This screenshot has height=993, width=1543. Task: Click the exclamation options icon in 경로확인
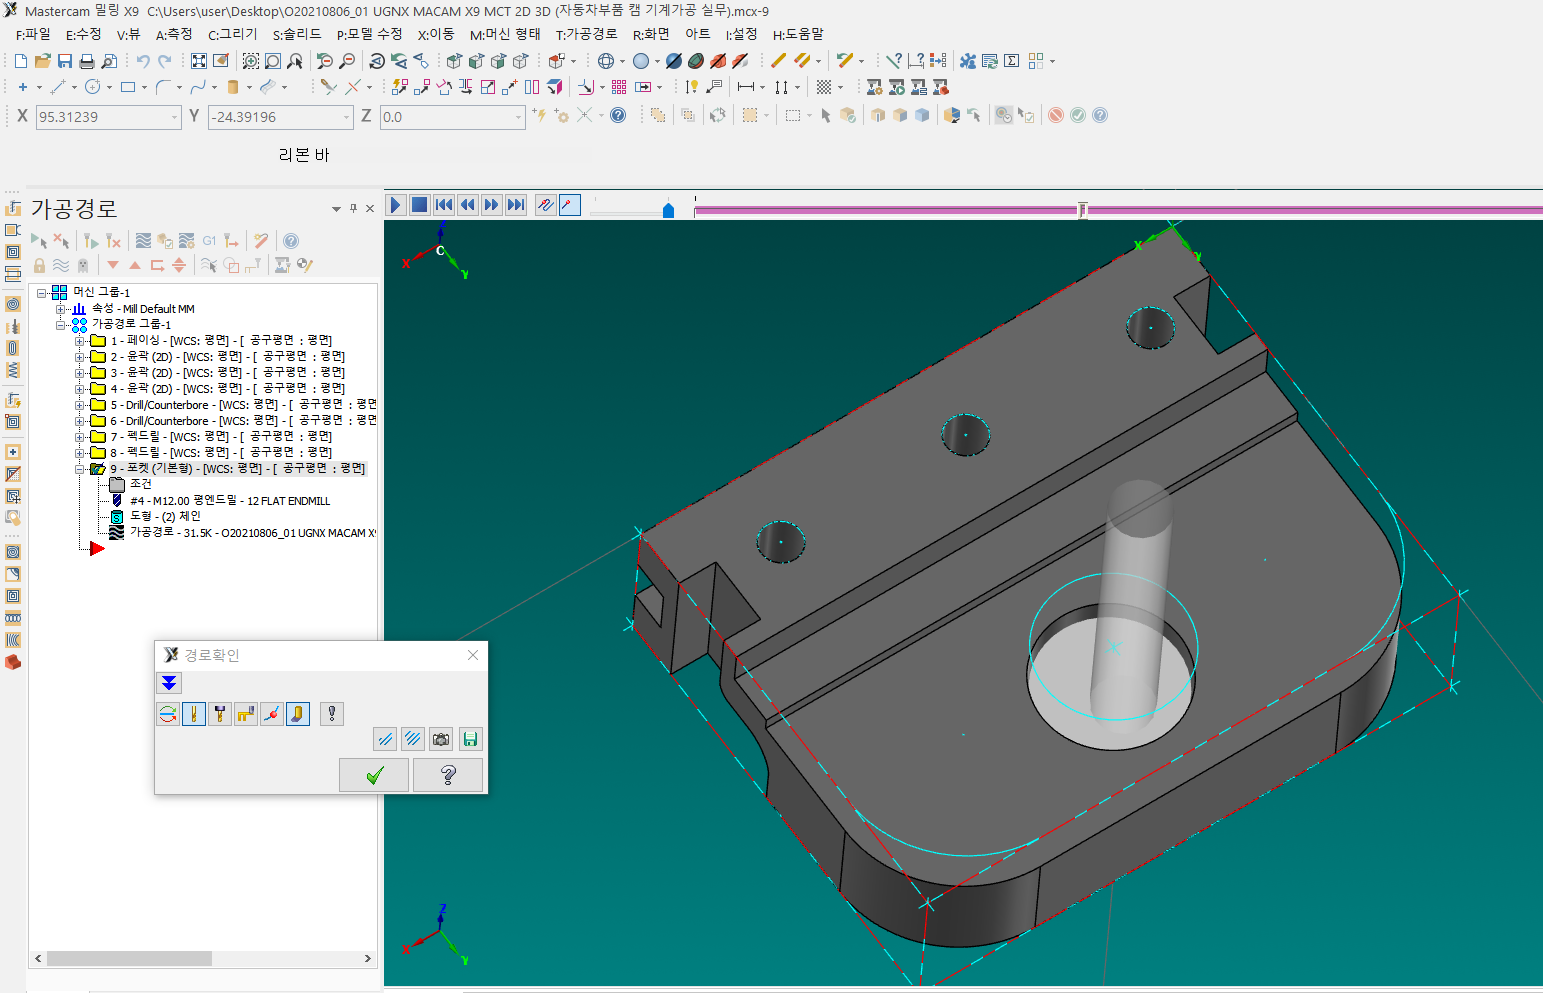(332, 714)
